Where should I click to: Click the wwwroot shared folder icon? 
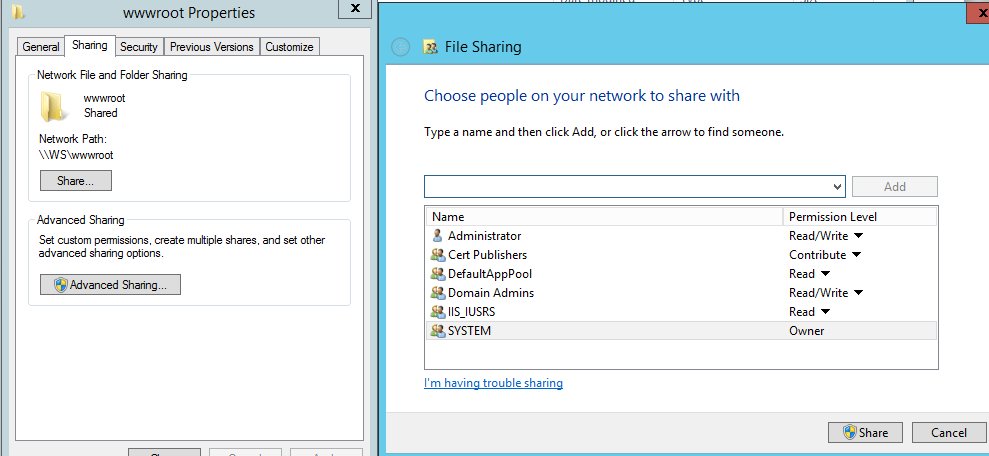pyautogui.click(x=53, y=106)
